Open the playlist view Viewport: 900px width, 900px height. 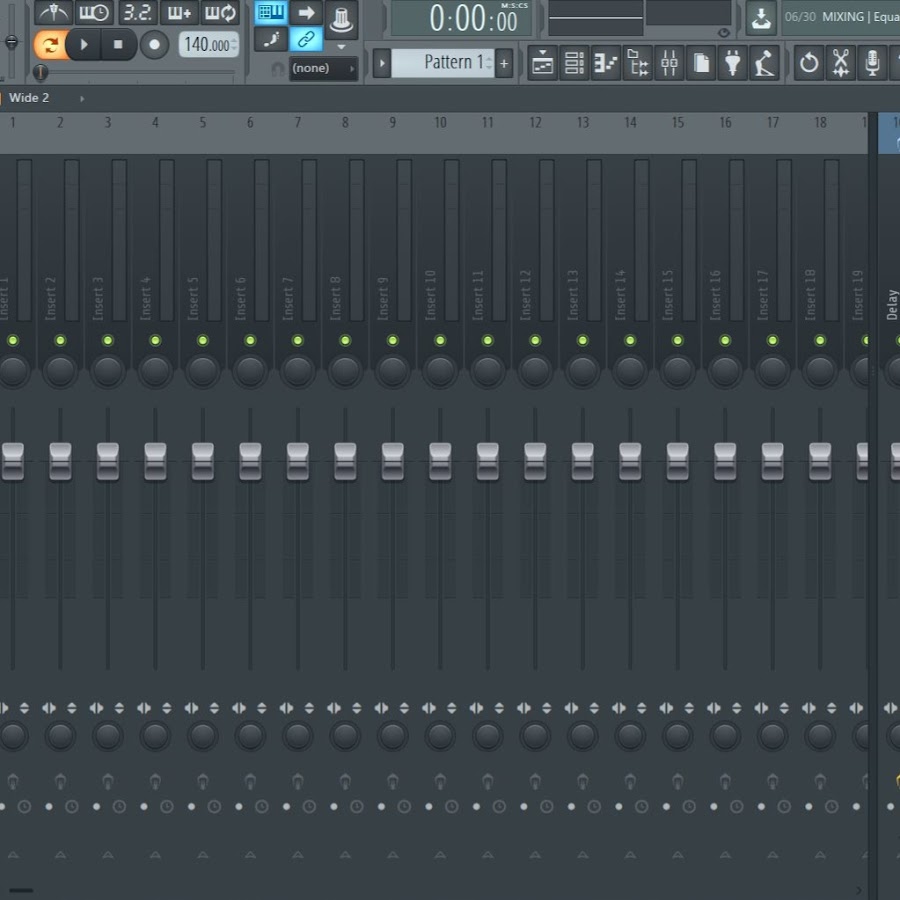[542, 63]
